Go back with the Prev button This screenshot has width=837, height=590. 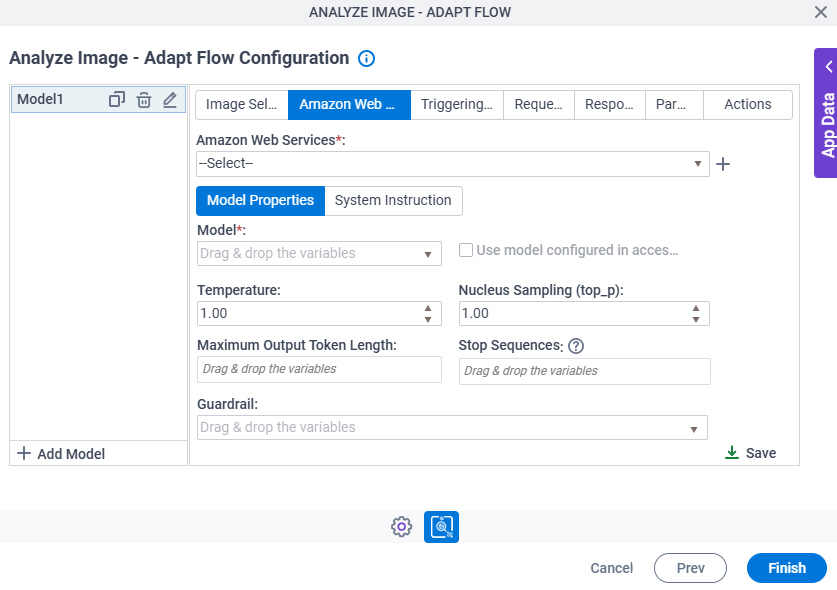(690, 568)
